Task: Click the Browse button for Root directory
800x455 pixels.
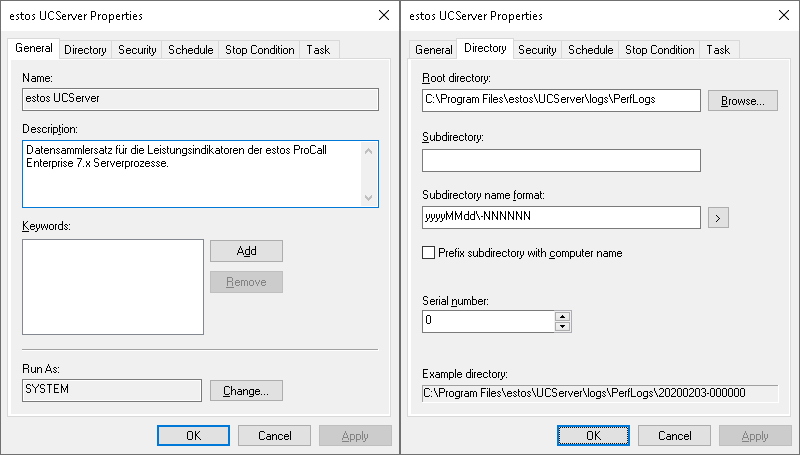Action: click(x=743, y=100)
